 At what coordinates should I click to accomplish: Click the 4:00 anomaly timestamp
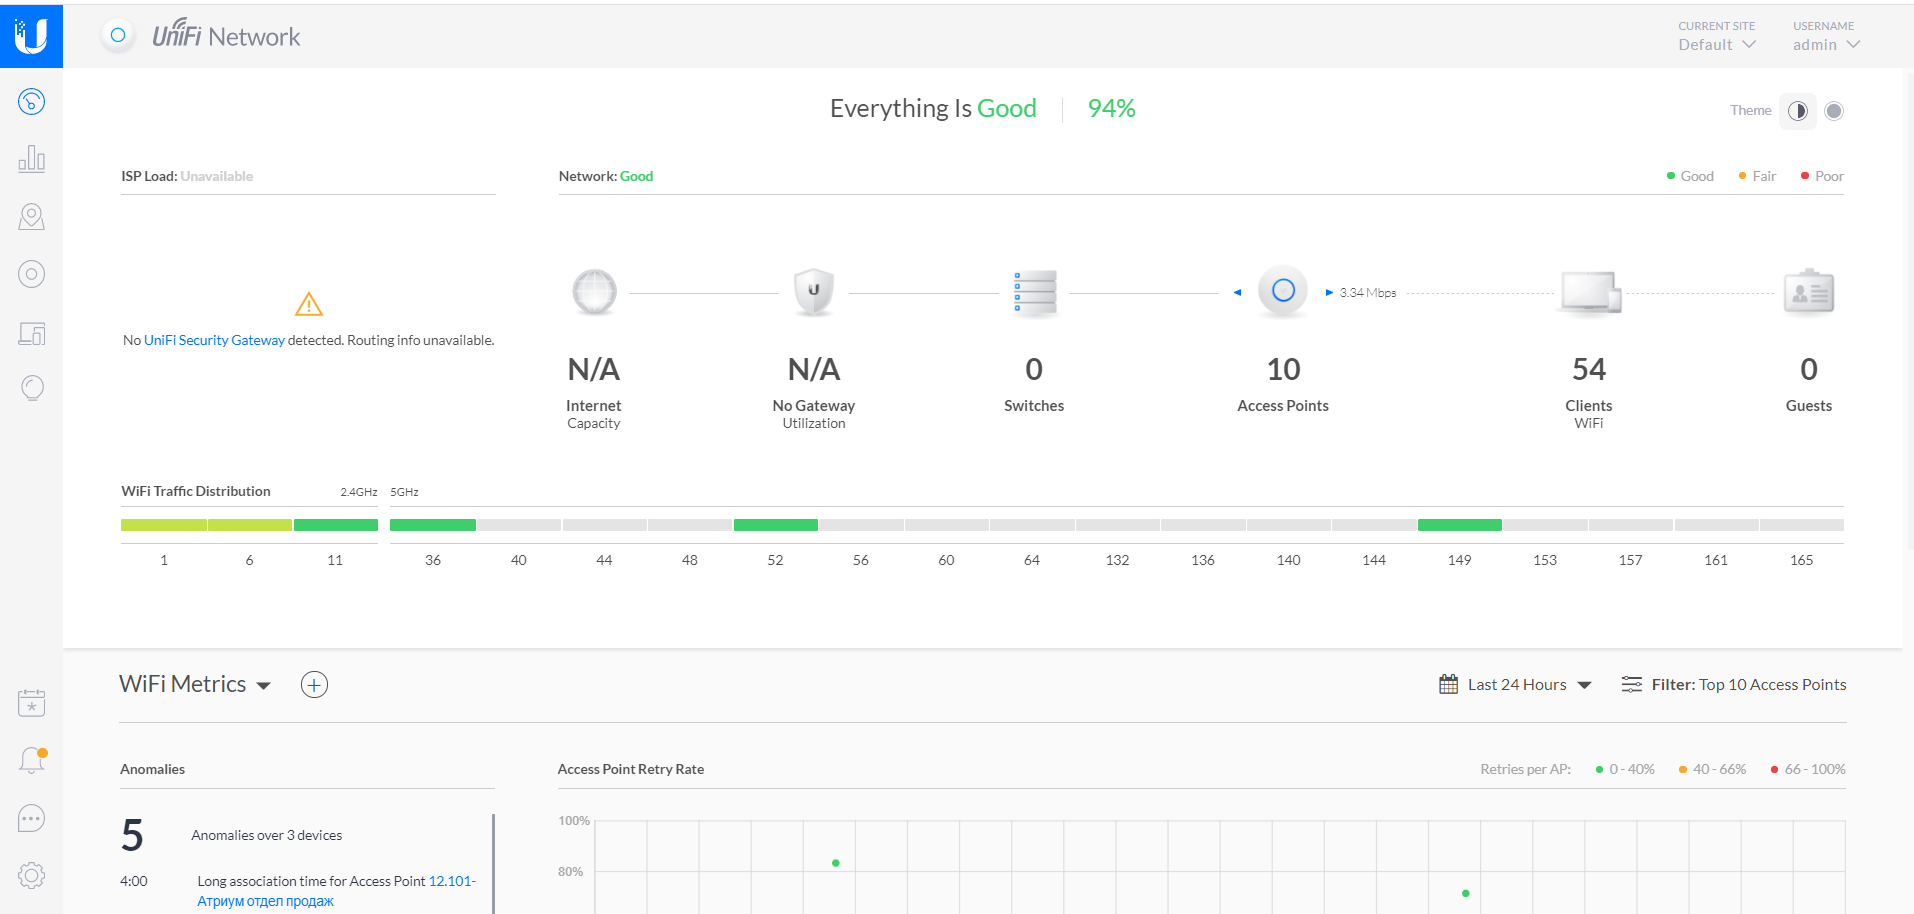(x=134, y=881)
